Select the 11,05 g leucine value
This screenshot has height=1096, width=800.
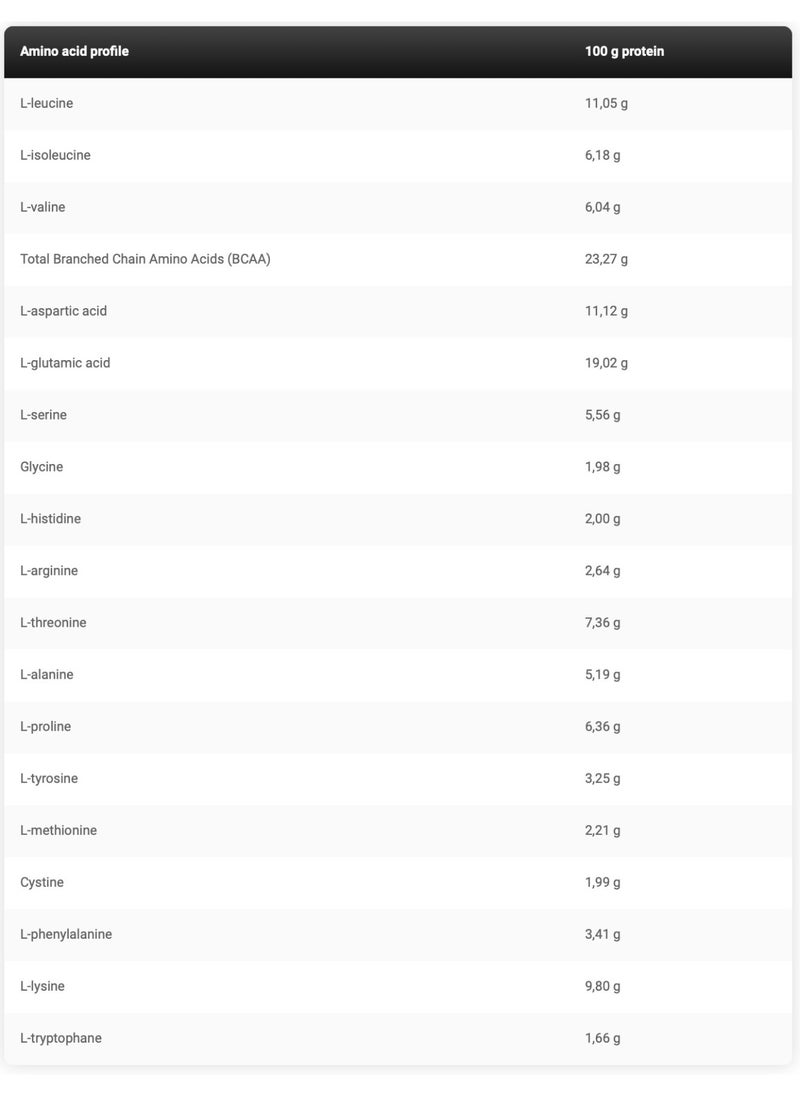pyautogui.click(x=606, y=103)
